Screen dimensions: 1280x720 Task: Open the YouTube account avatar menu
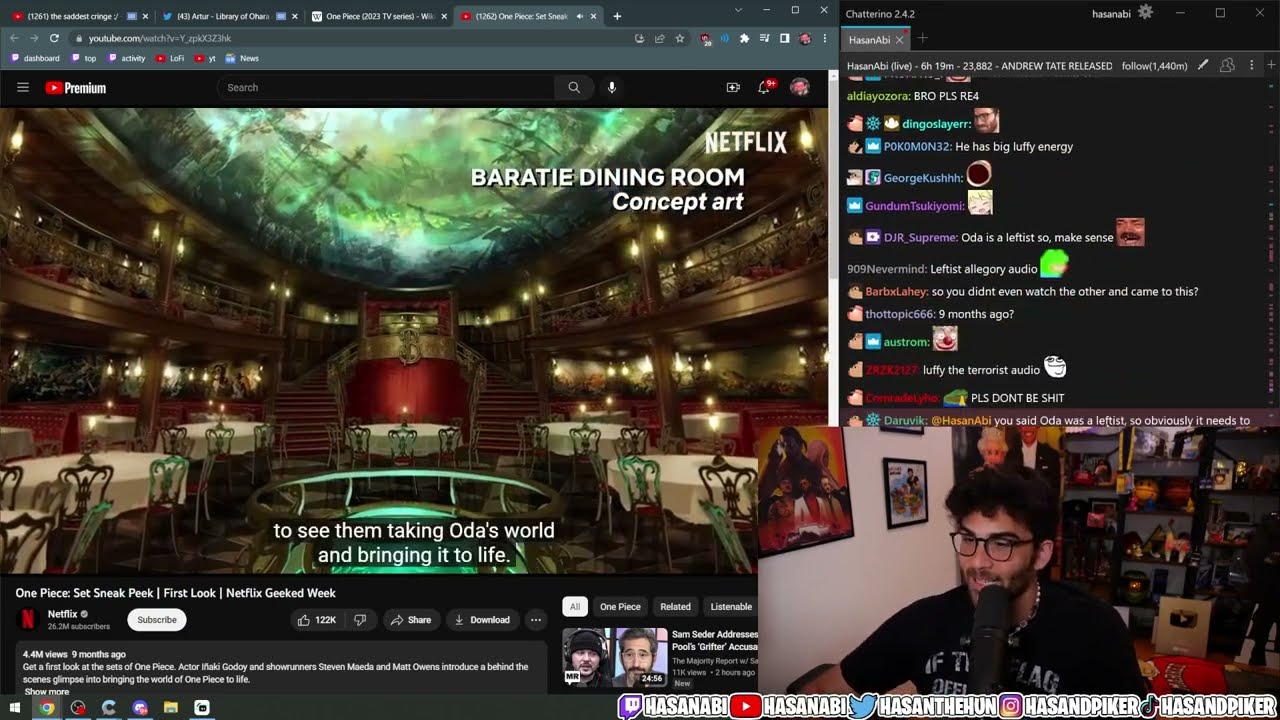pyautogui.click(x=799, y=87)
